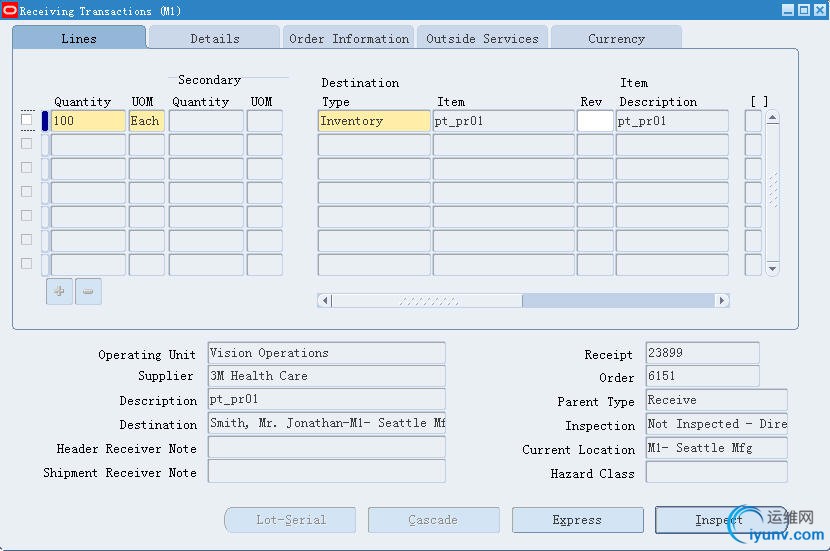Click the Destination field Smith, Mr. Jonathan
The image size is (830, 551).
(327, 423)
